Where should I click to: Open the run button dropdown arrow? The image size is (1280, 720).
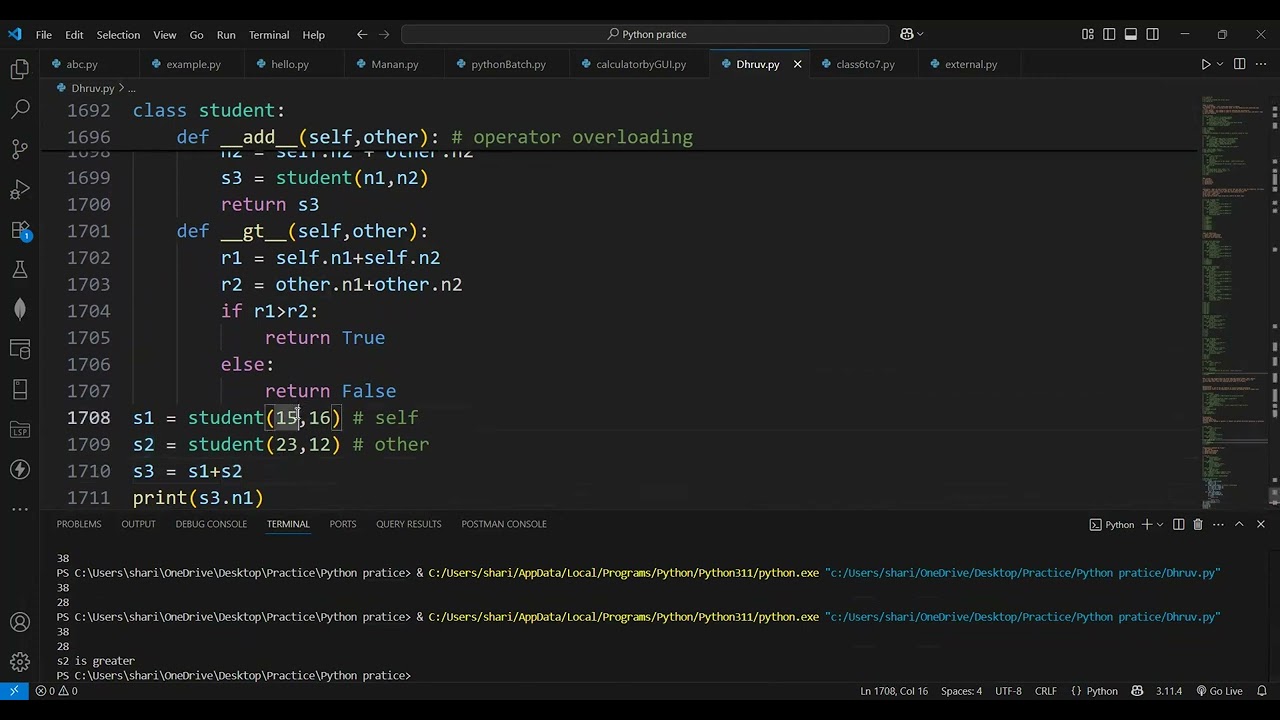tap(1220, 64)
